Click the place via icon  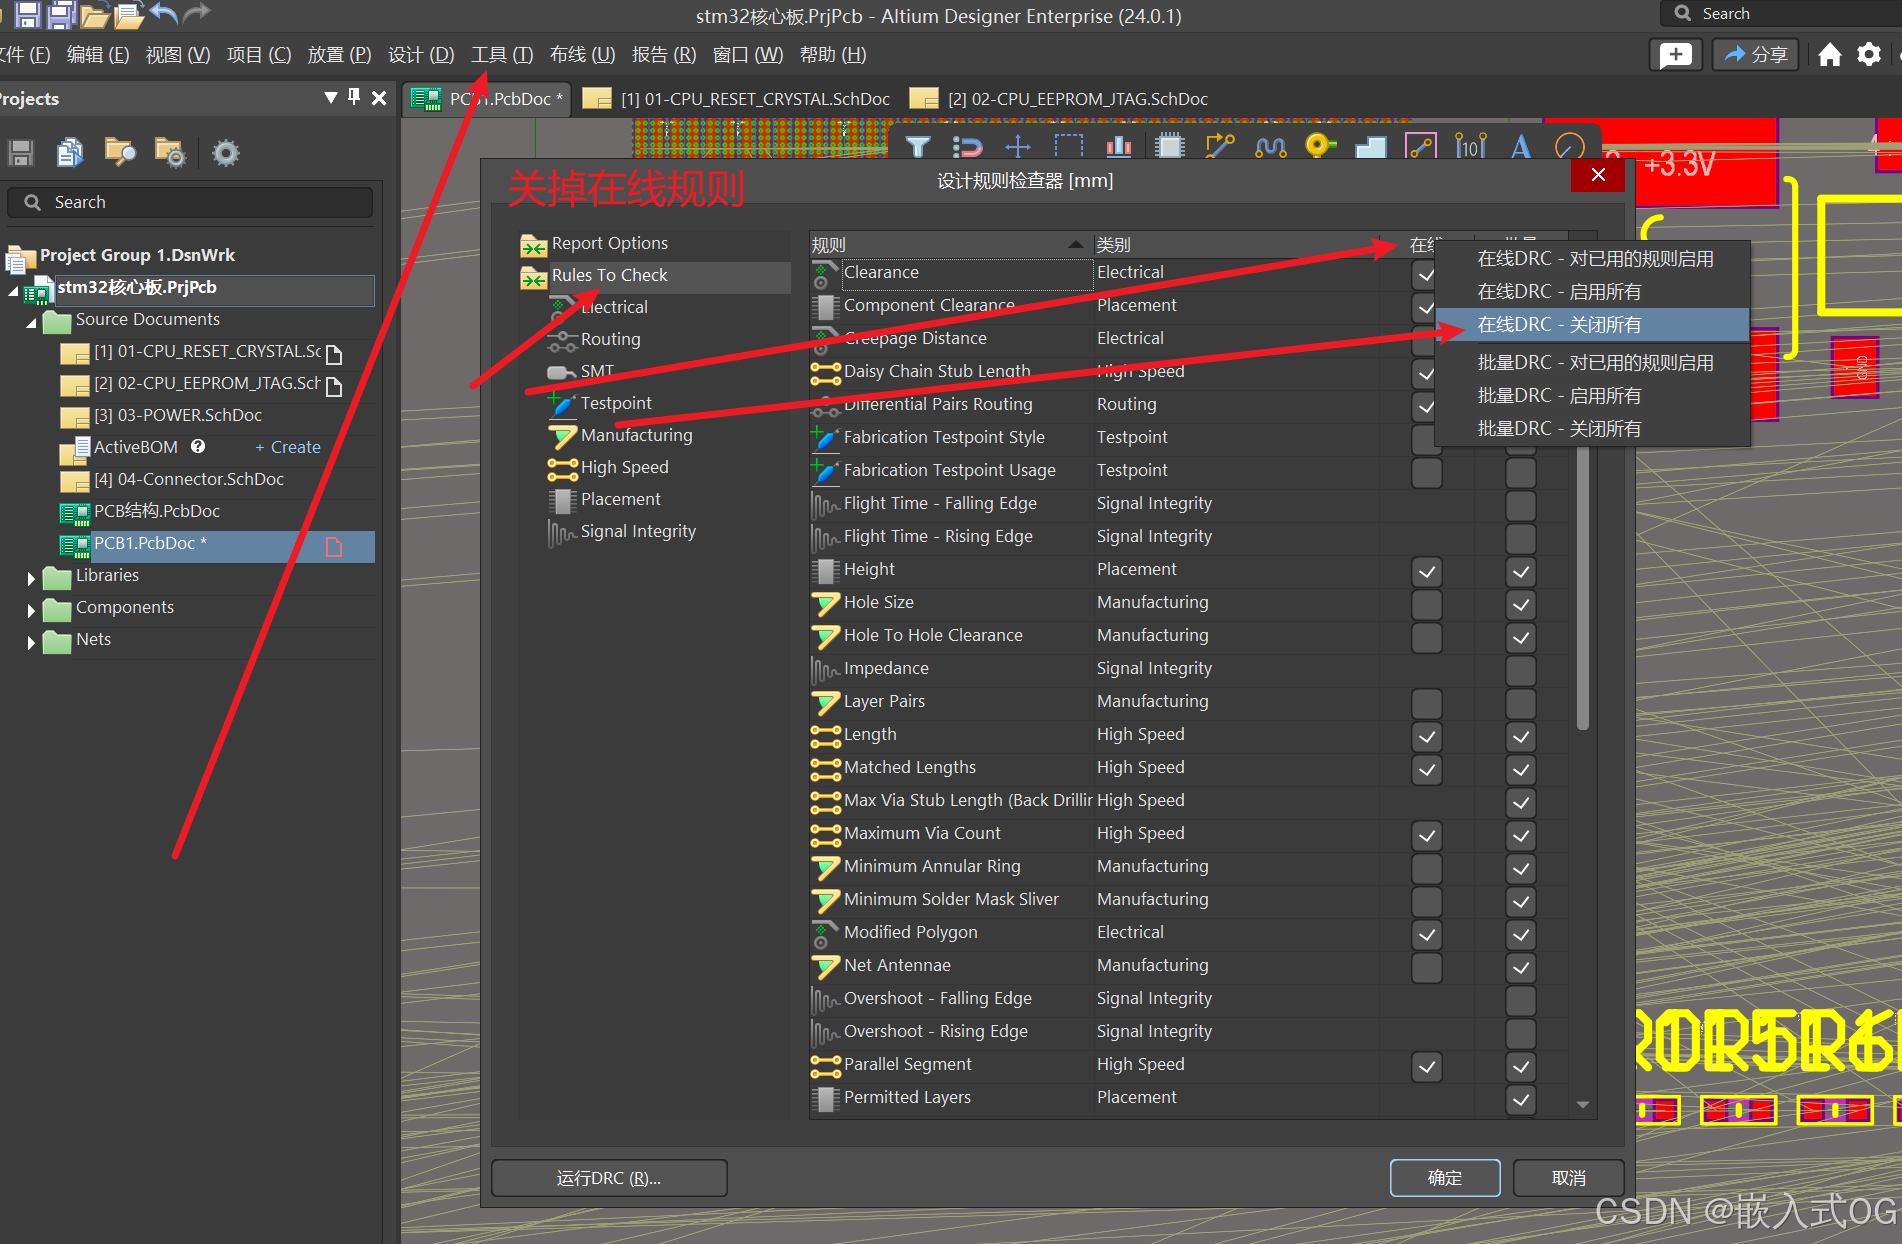click(x=1320, y=147)
